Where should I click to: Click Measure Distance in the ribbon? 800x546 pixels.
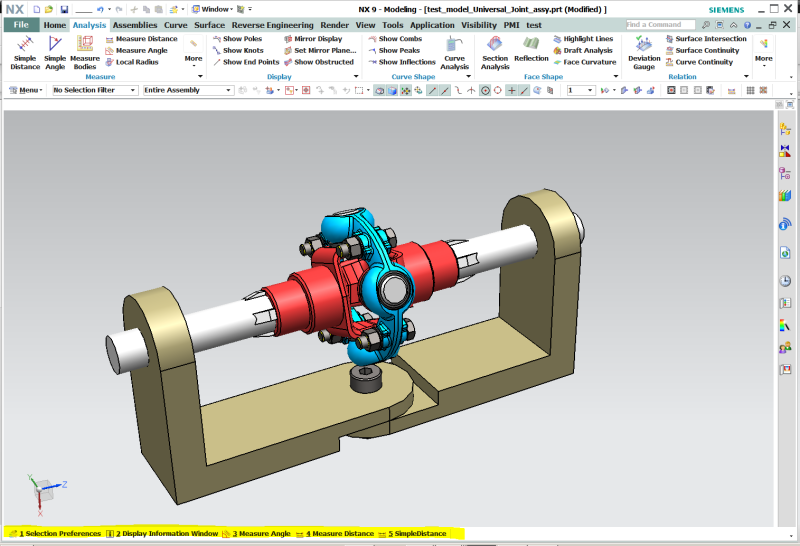(x=141, y=39)
